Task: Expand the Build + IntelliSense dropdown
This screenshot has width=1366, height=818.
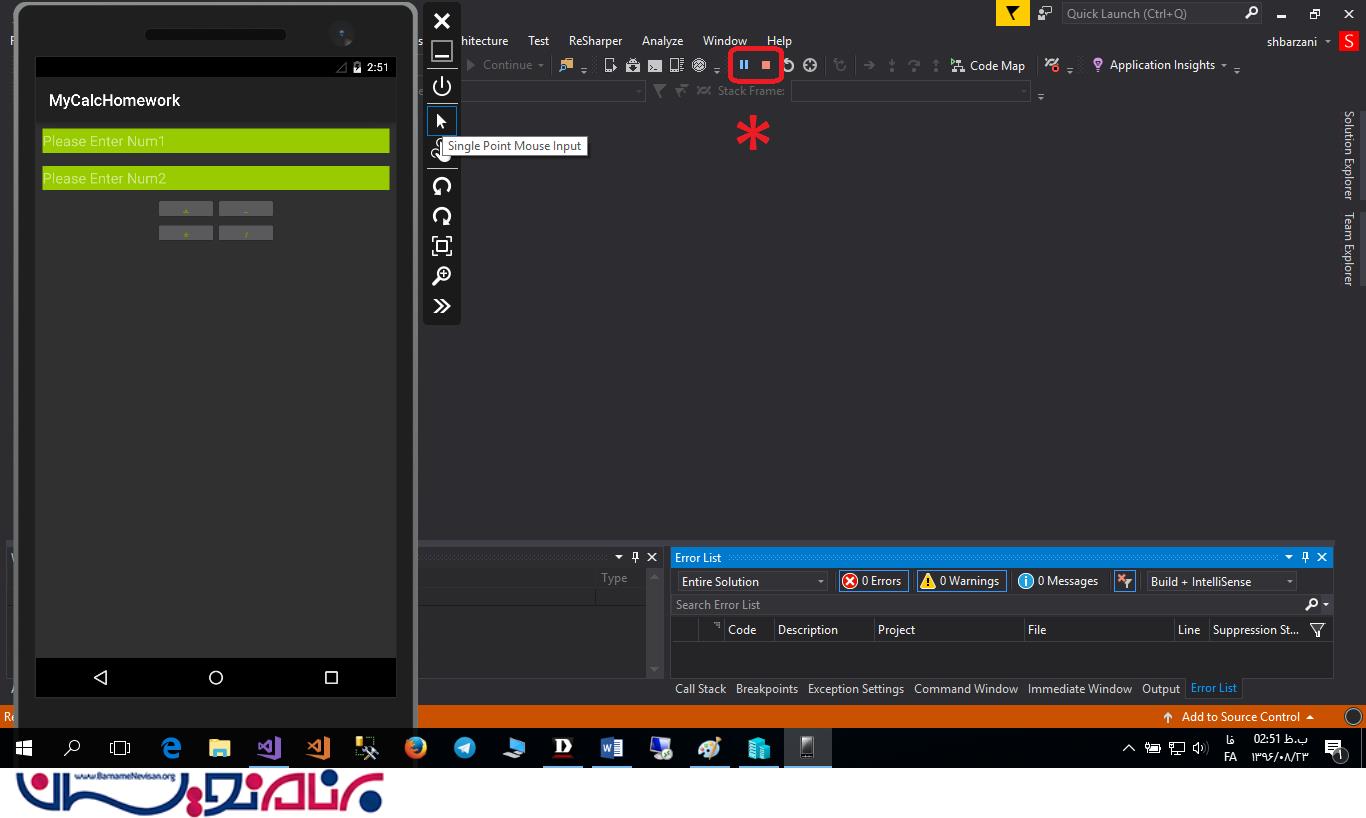Action: tap(1221, 581)
